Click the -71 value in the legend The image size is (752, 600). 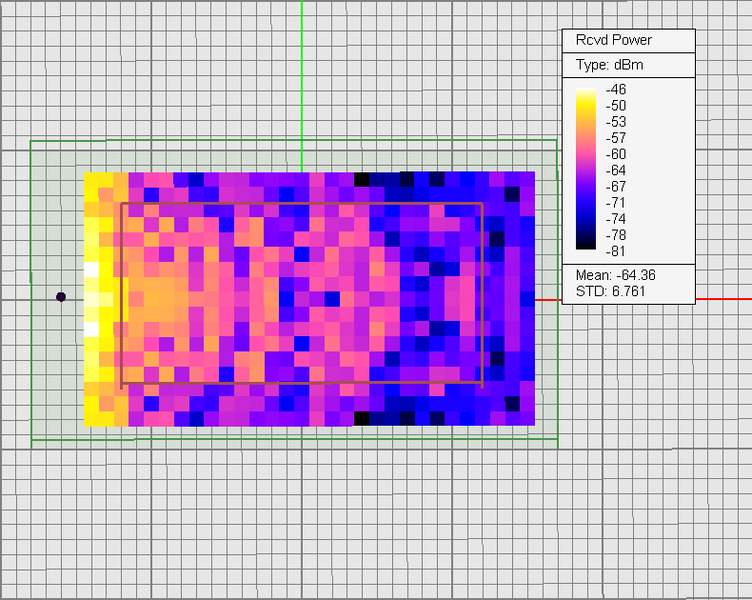(x=616, y=203)
